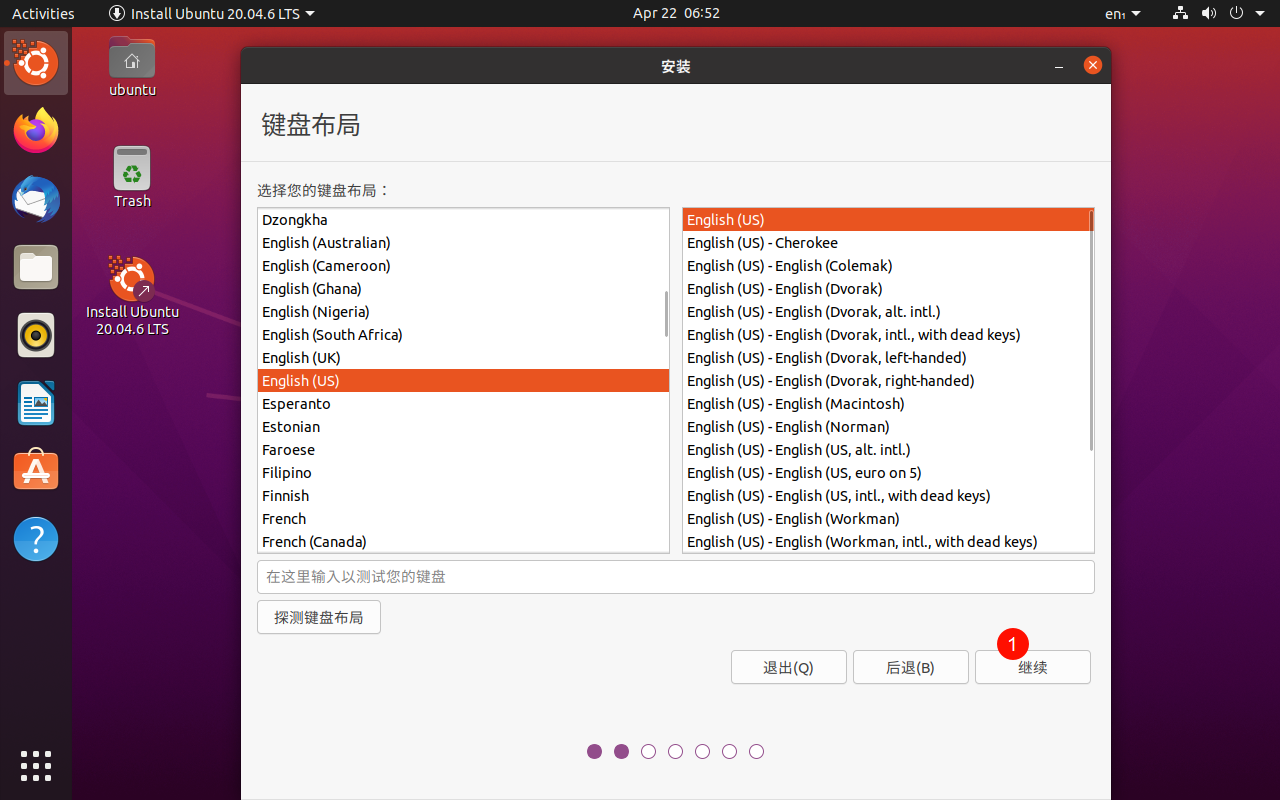Click the variant list scrollbar
The image size is (1280, 800).
tap(1091, 330)
